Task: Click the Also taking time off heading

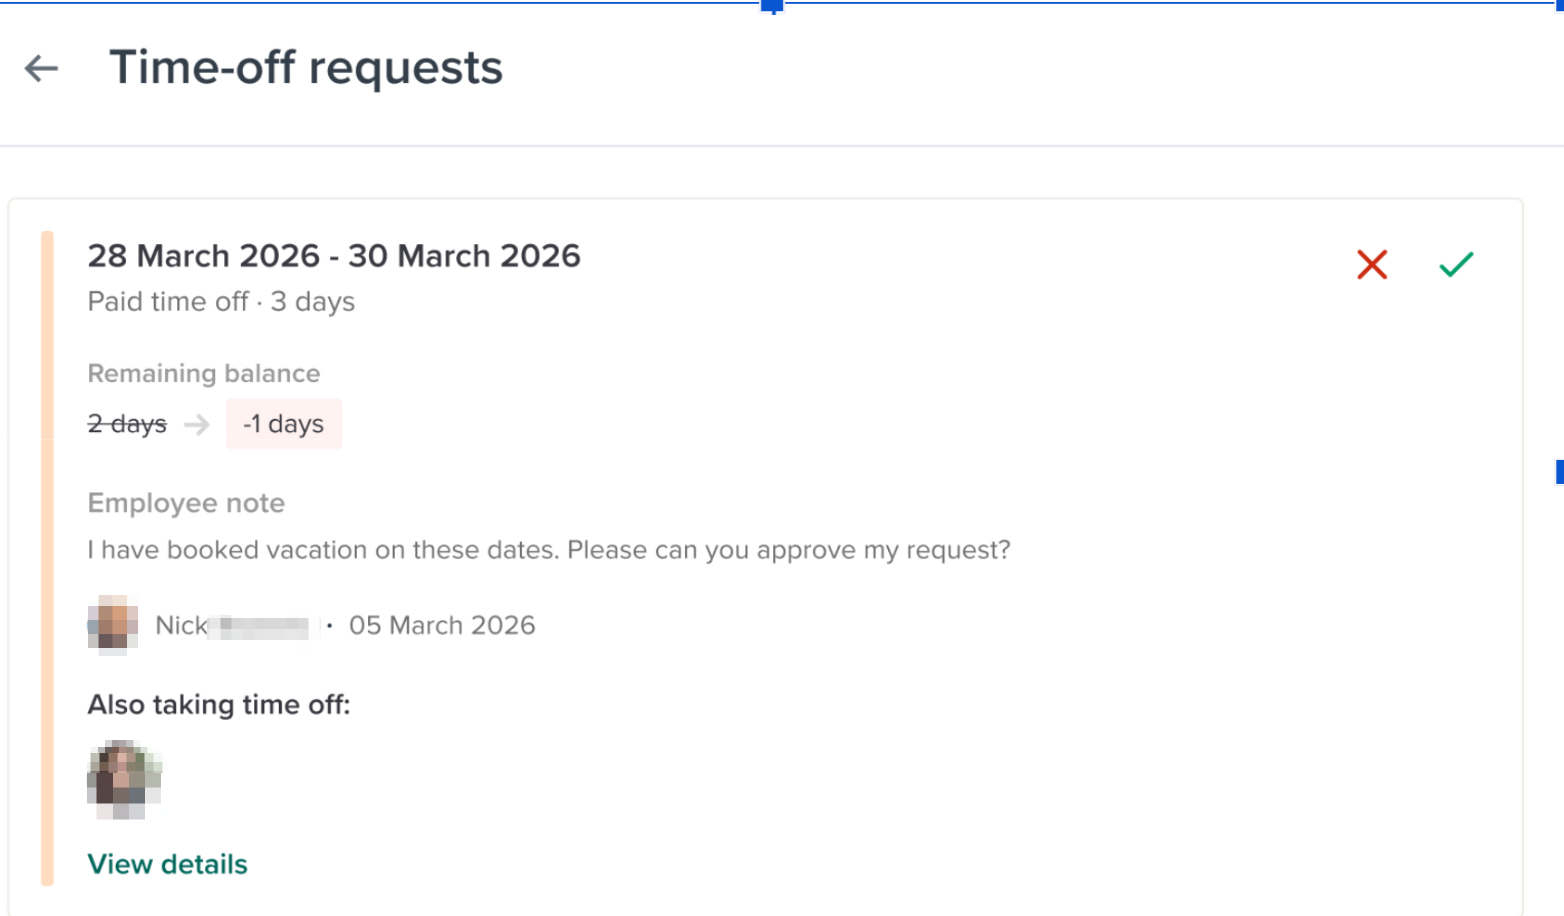Action: coord(219,705)
